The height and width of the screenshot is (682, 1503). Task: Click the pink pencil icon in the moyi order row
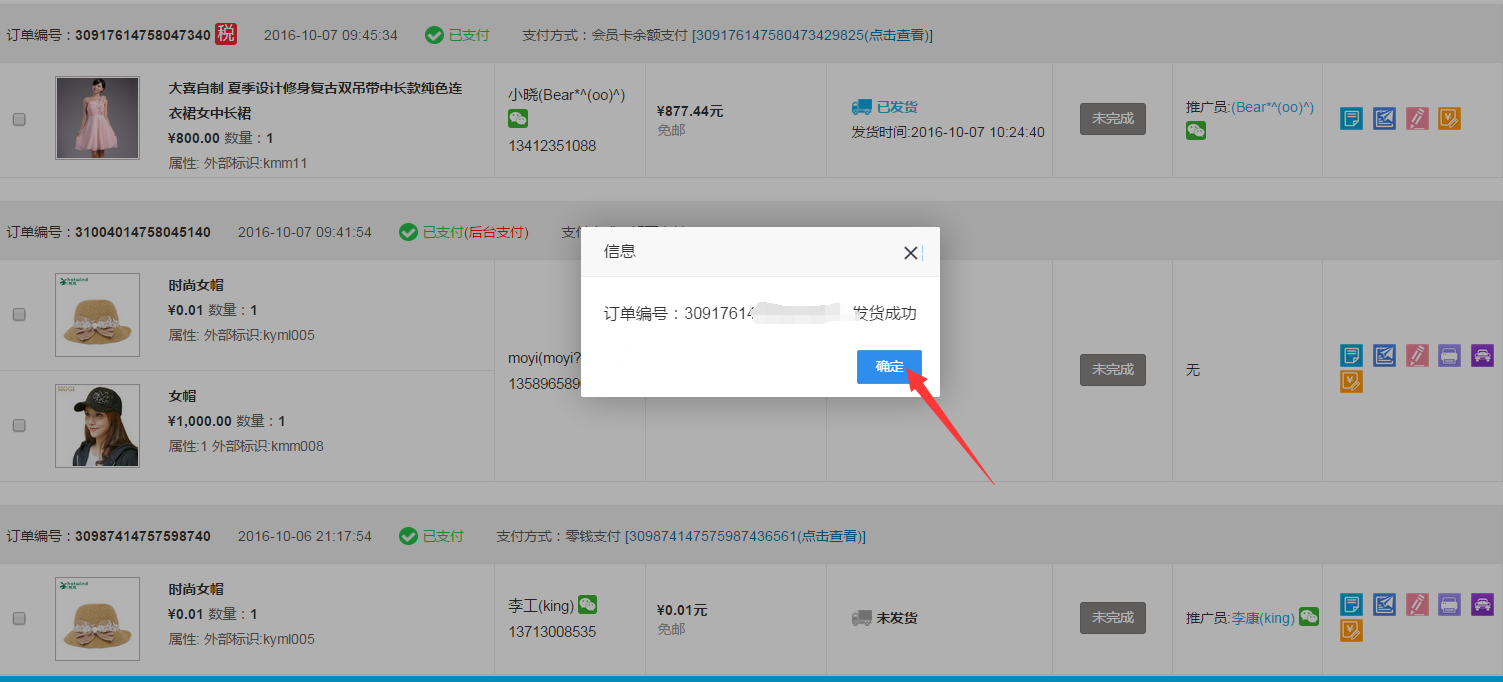pos(1416,355)
